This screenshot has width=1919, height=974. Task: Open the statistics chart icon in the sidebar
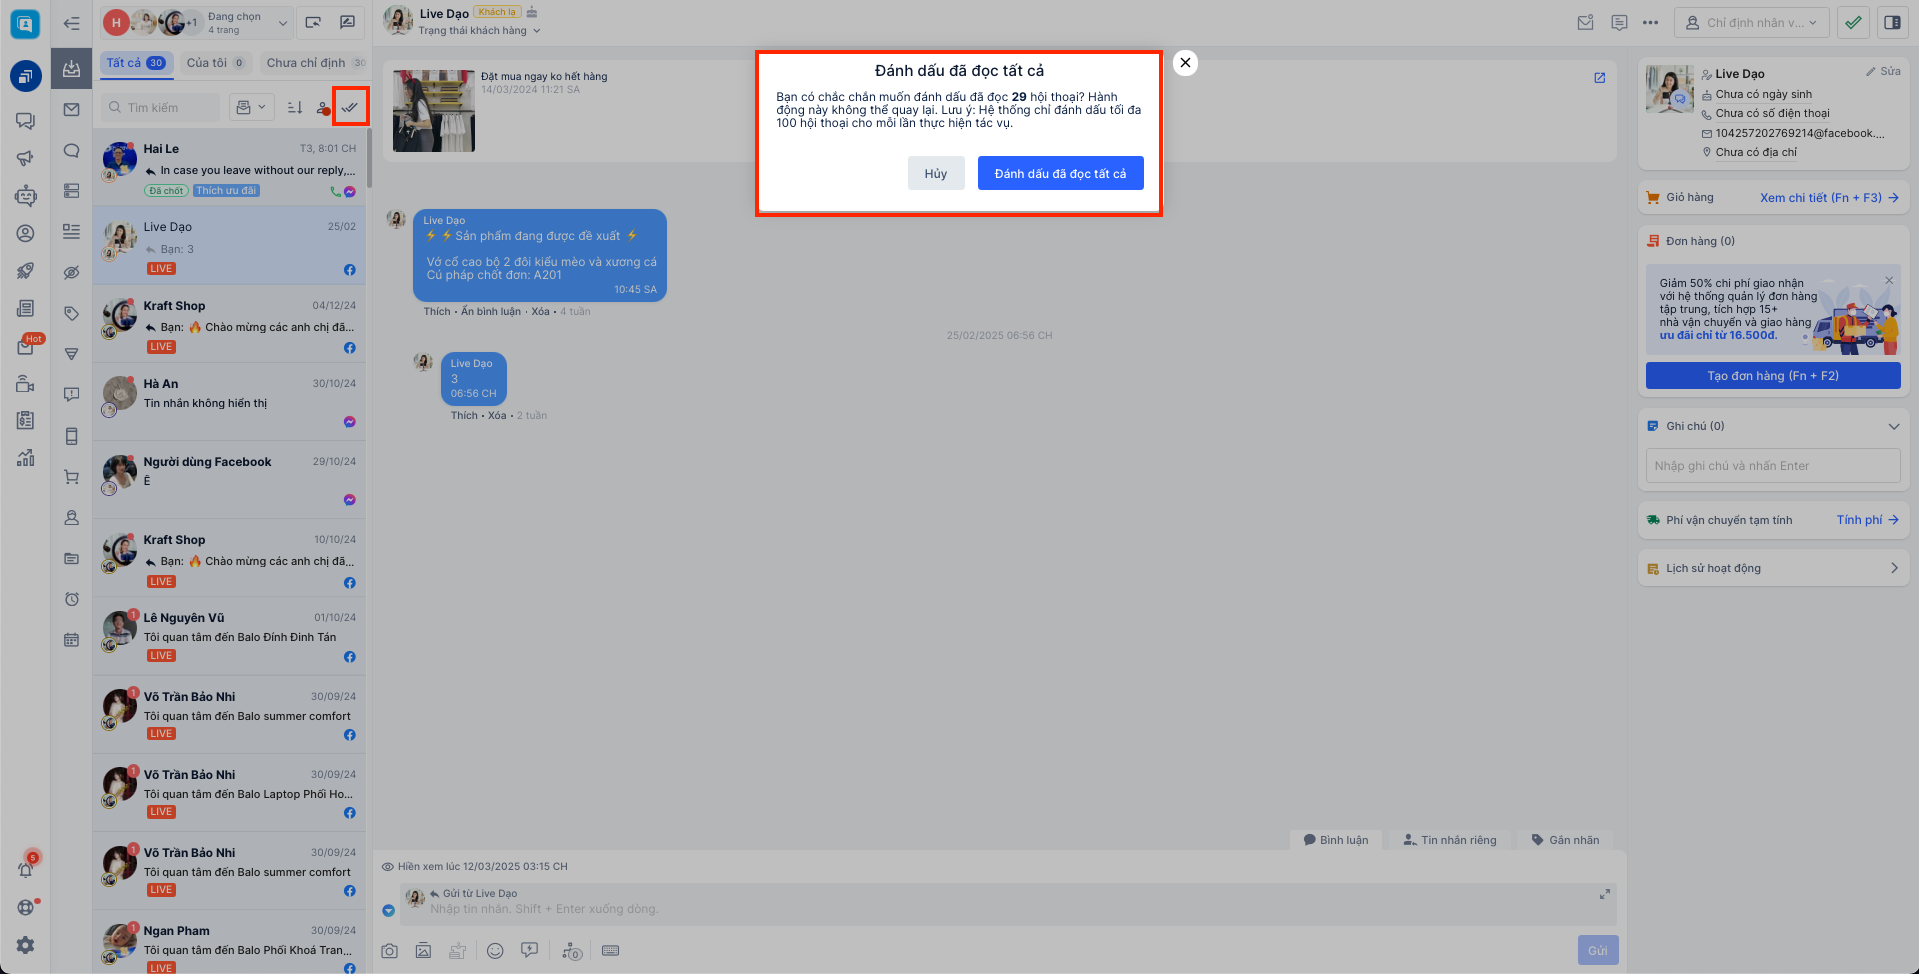point(25,458)
